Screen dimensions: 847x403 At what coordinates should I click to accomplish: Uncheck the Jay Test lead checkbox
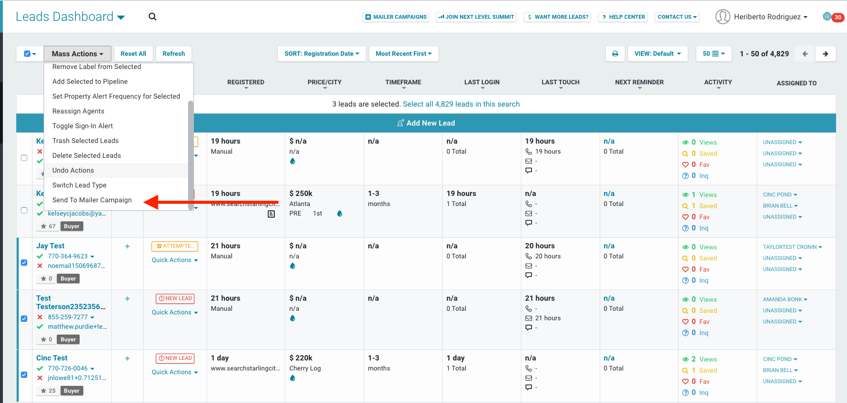coord(24,263)
